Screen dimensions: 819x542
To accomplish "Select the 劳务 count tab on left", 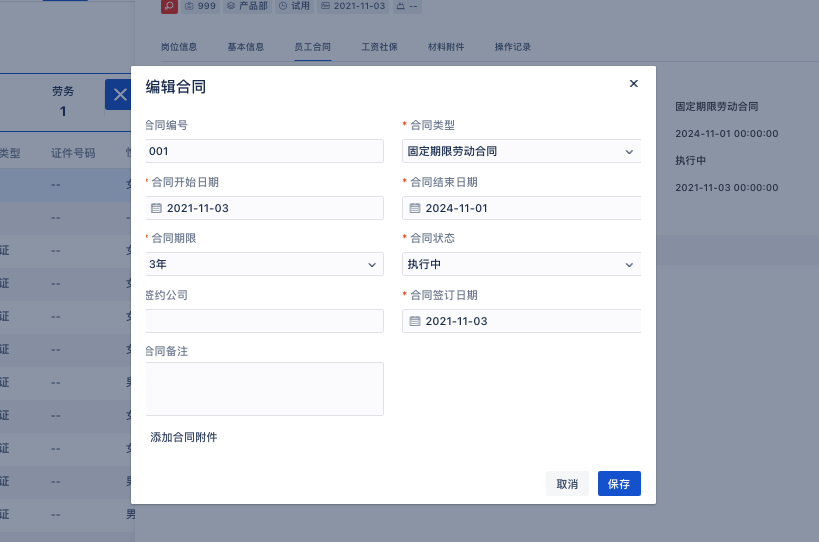I will (63, 101).
